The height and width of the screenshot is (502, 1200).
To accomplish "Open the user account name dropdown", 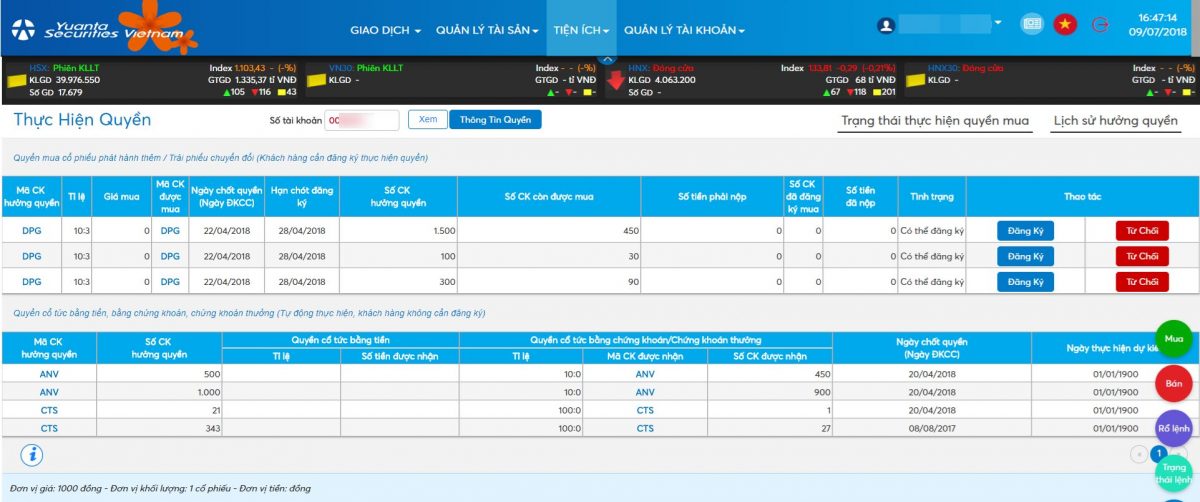I will (x=998, y=23).
